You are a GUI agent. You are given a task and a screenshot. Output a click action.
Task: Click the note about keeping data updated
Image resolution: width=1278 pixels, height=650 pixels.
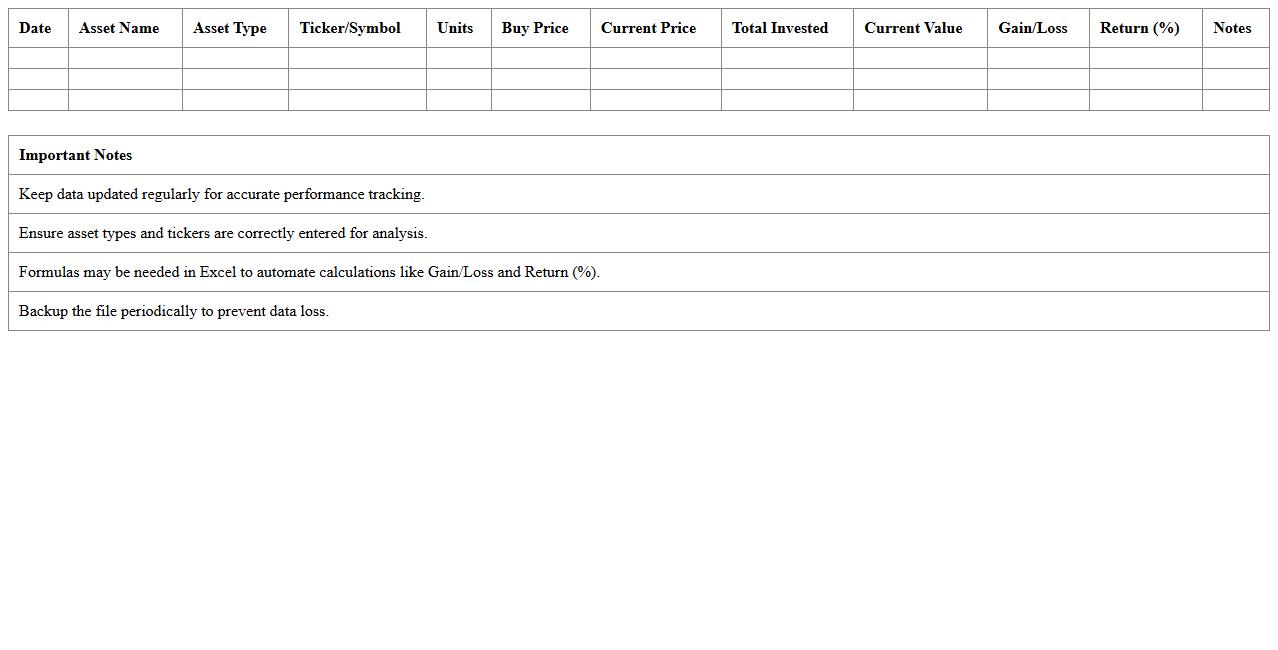click(222, 194)
